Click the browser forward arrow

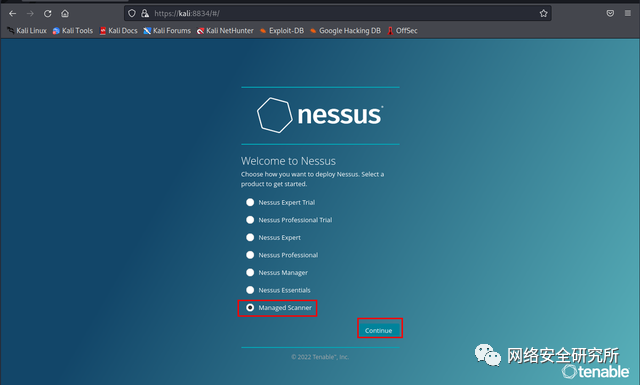[30, 13]
